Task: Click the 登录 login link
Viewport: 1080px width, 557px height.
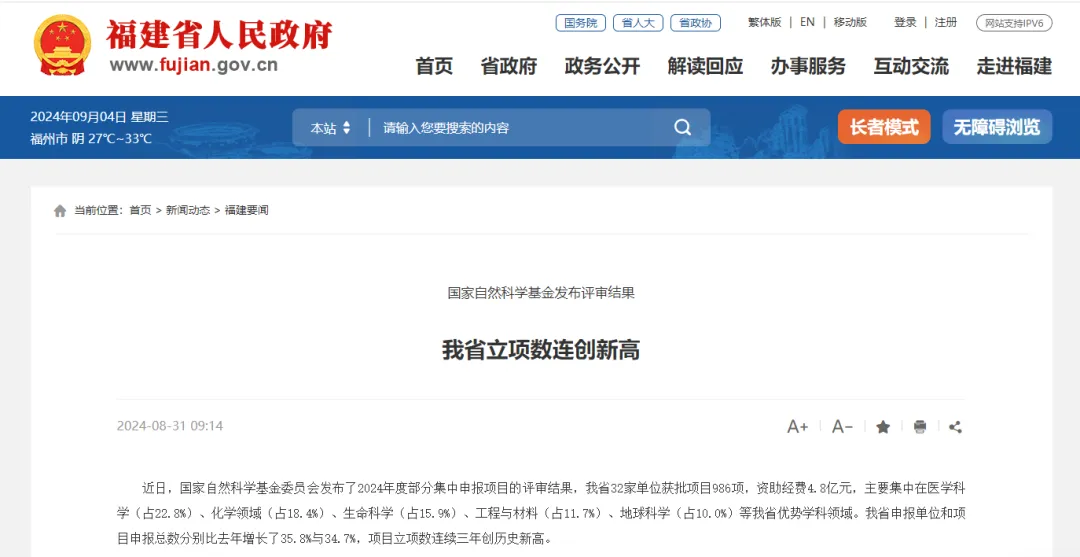Action: 905,22
